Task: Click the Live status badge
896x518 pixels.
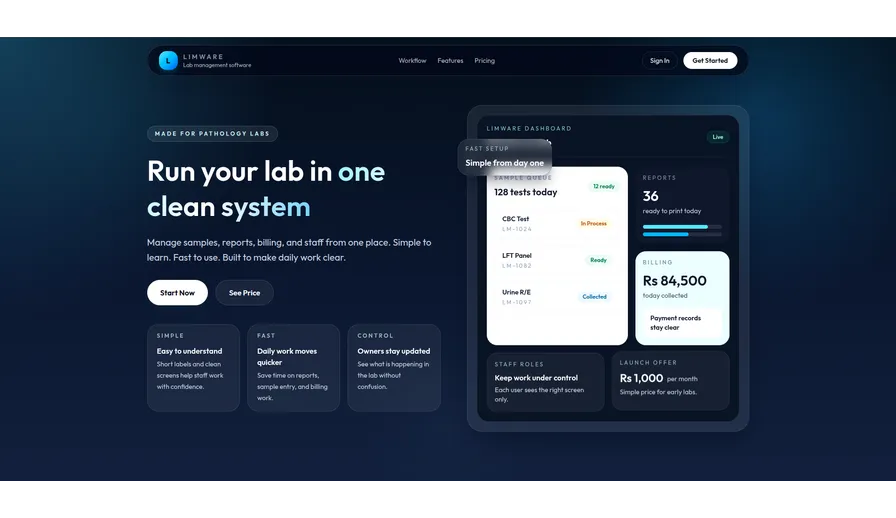Action: (718, 137)
